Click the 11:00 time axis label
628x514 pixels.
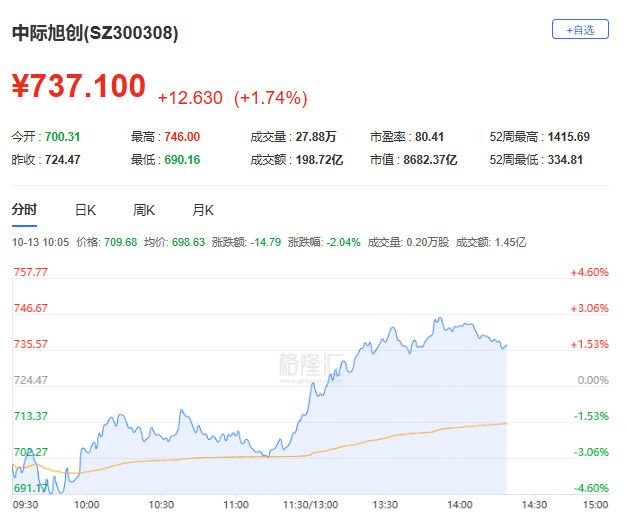(x=236, y=504)
